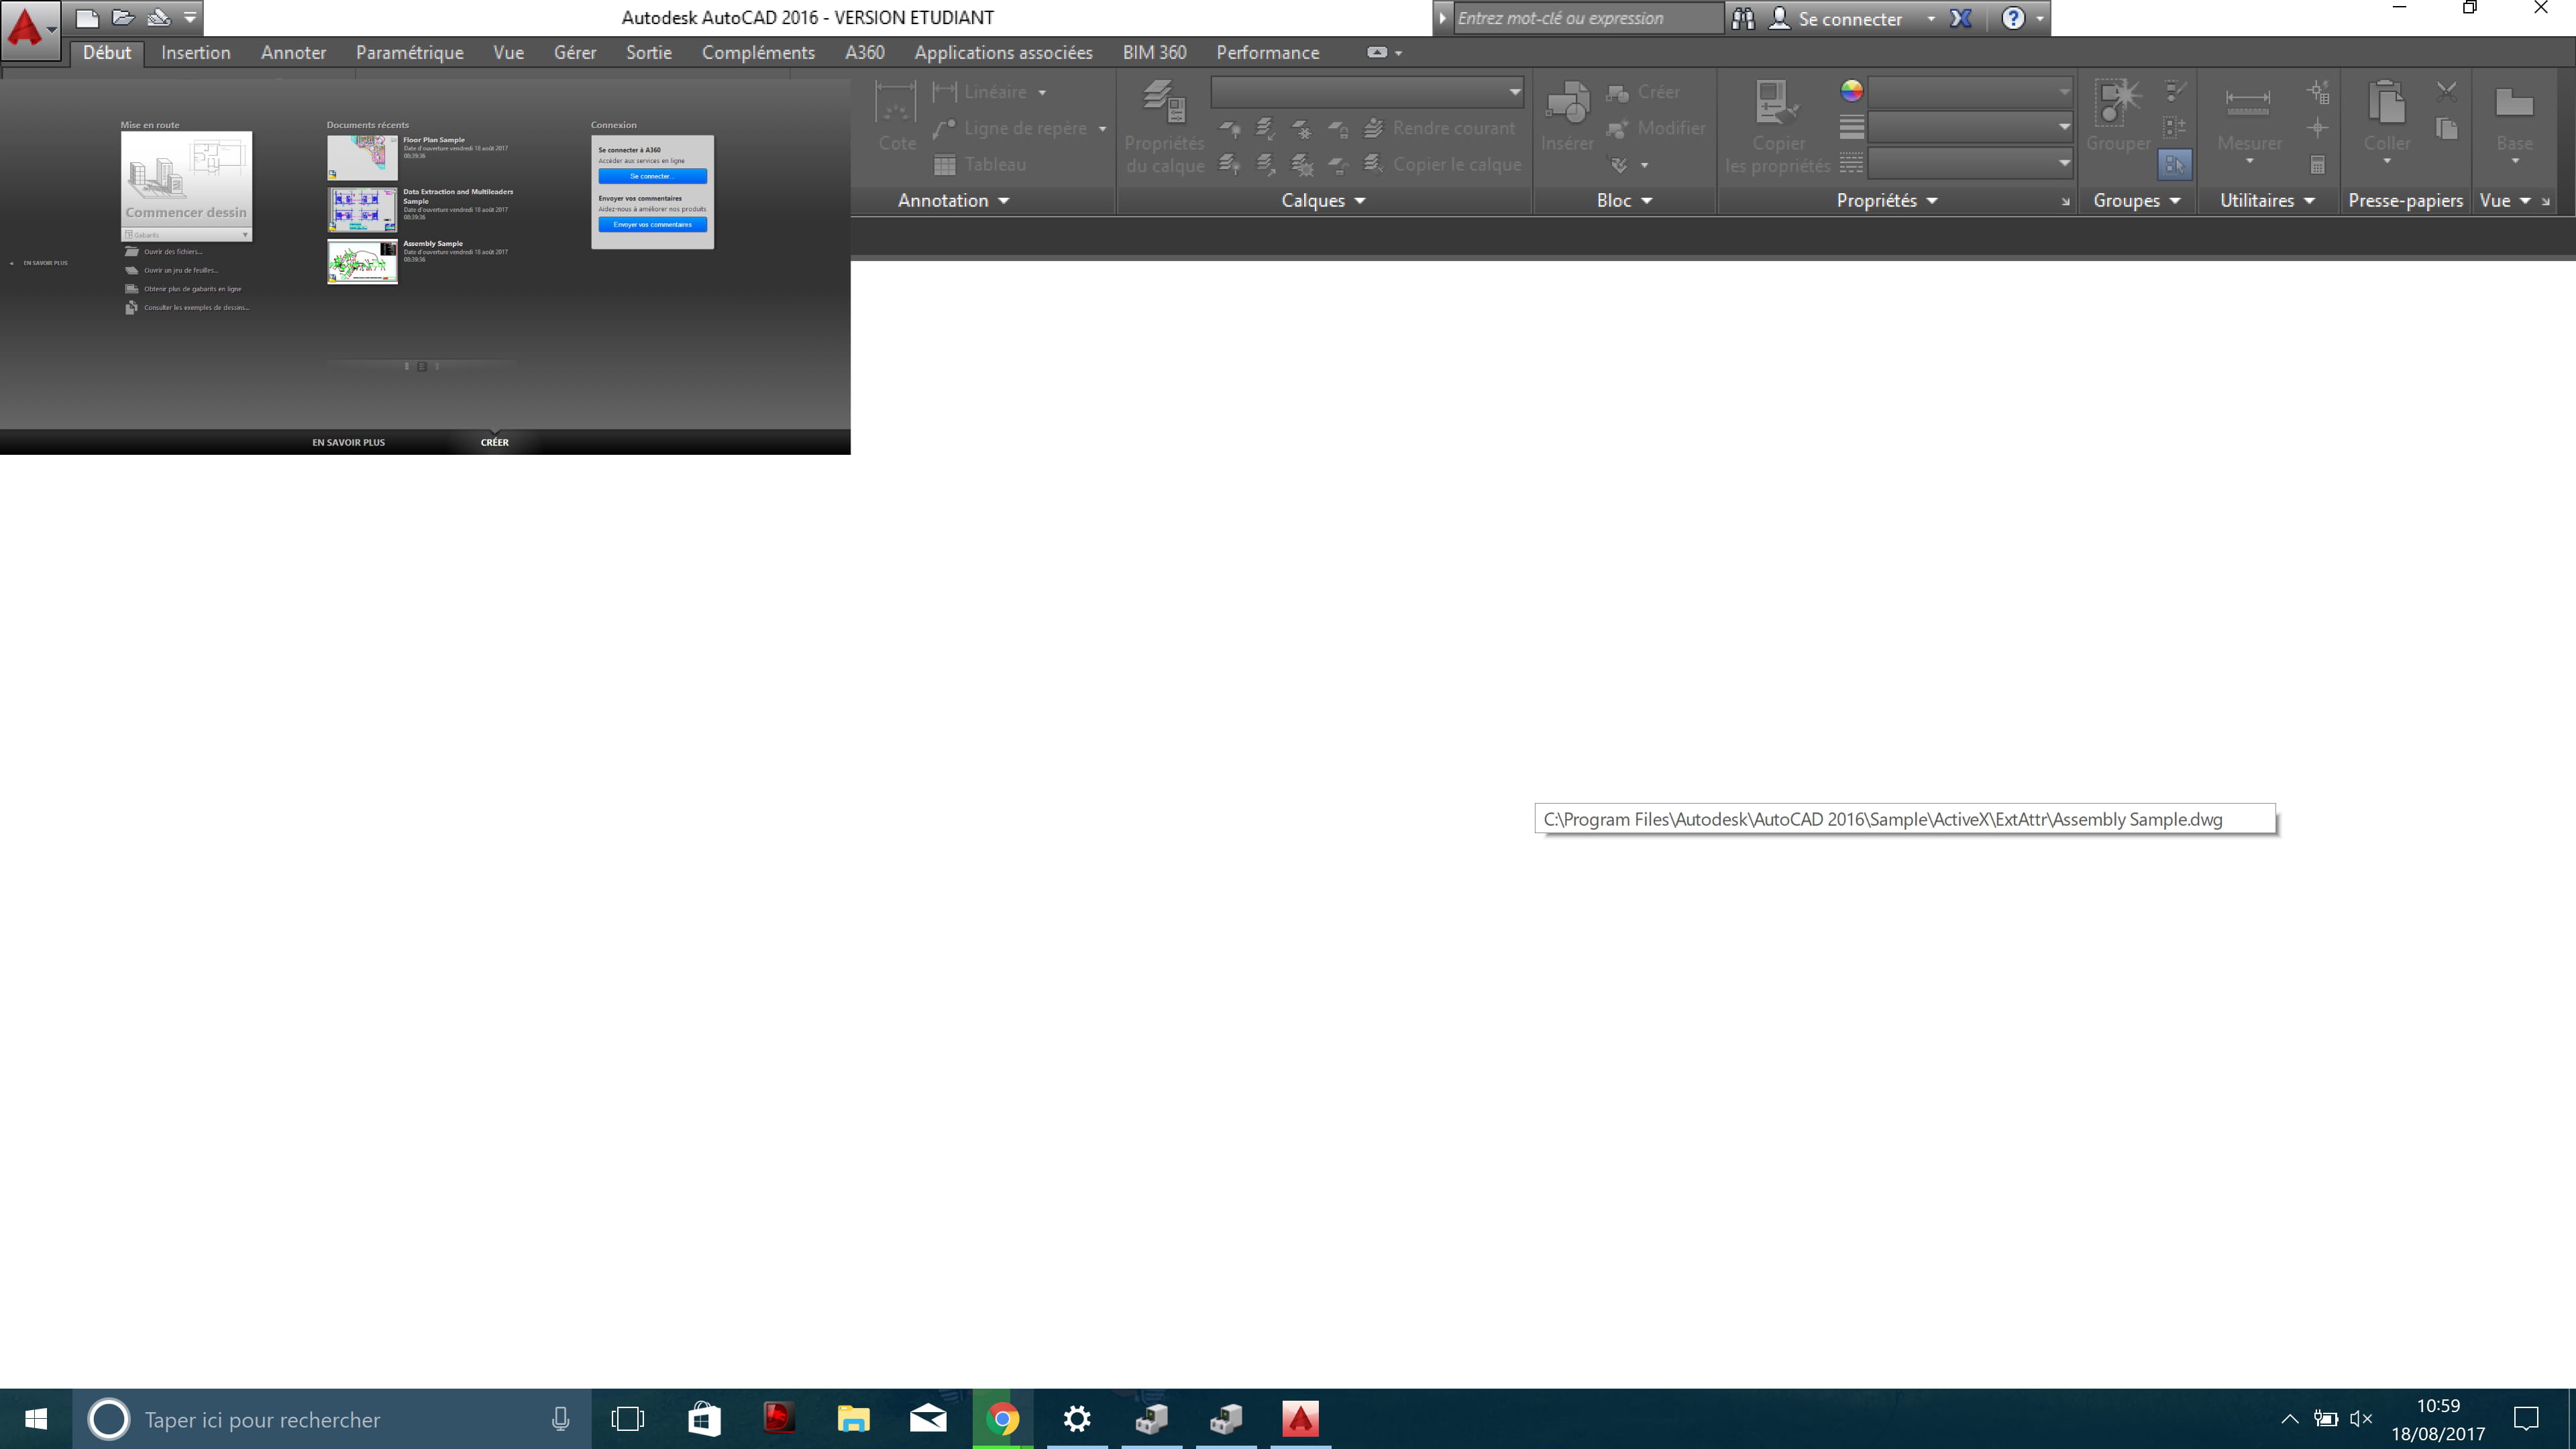Click the Commencer dessin tile
This screenshot has width=2576, height=1449.
(186, 178)
